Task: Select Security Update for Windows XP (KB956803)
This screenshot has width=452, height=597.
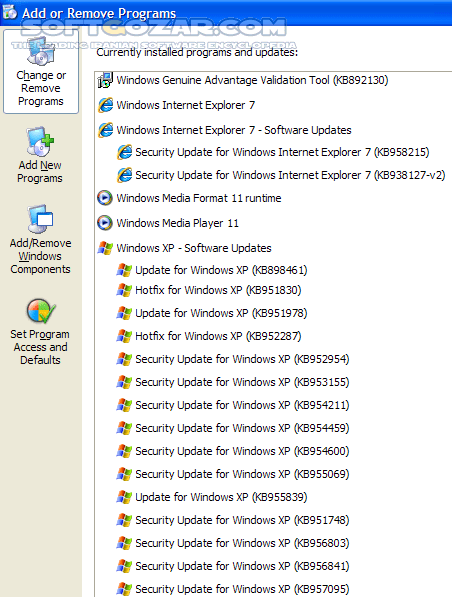Action: coord(242,543)
